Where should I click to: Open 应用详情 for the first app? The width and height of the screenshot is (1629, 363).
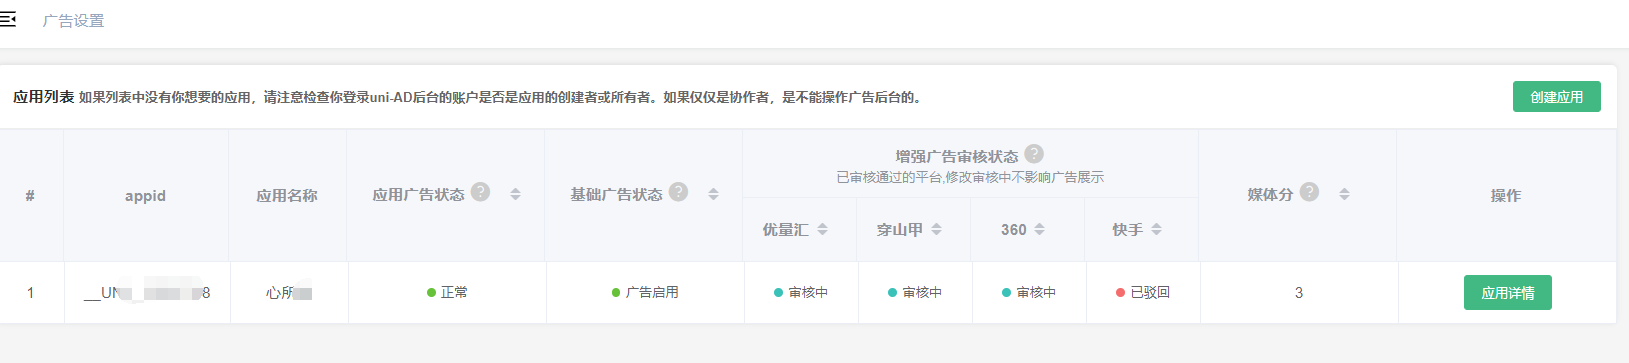[x=1507, y=293]
